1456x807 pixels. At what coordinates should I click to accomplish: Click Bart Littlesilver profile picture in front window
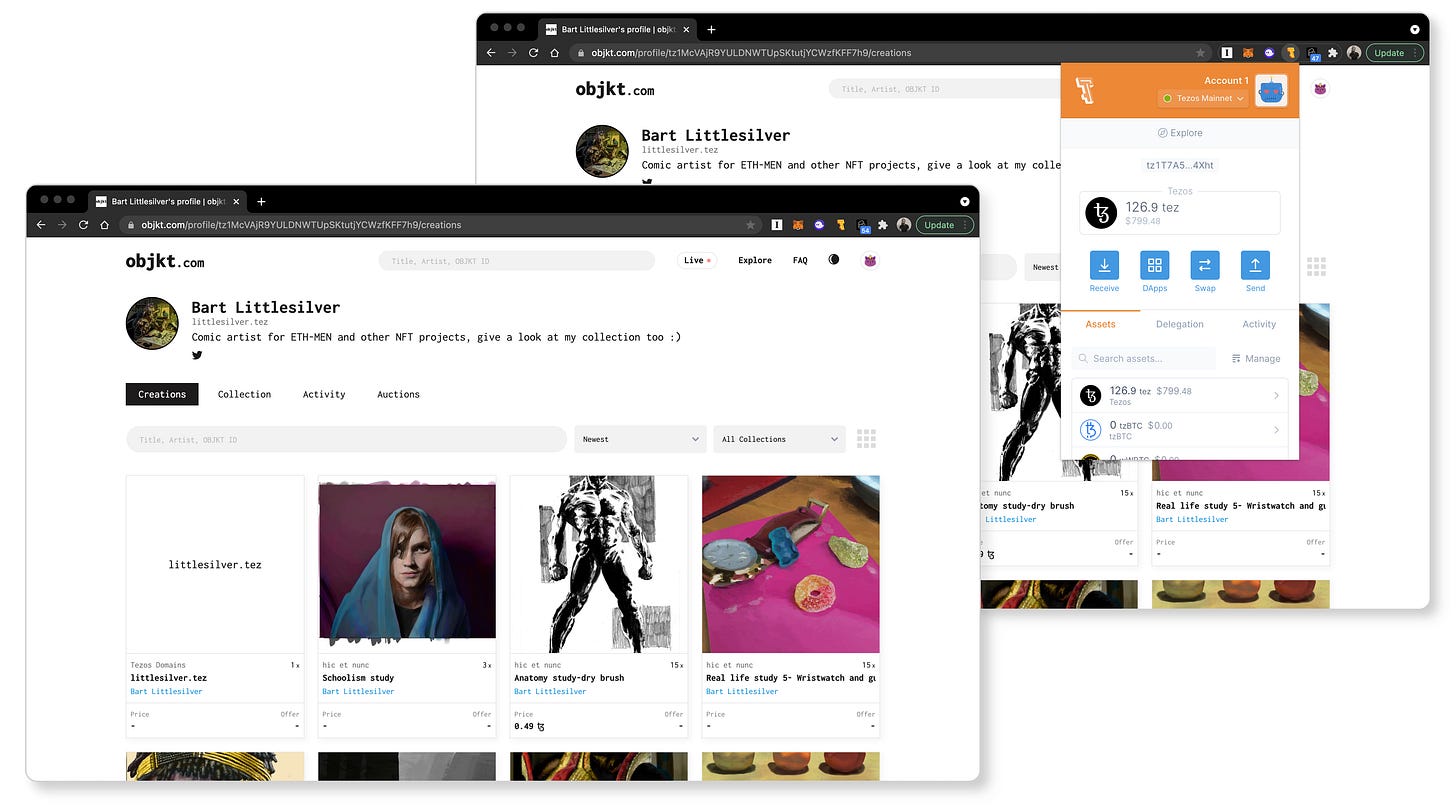tap(152, 323)
